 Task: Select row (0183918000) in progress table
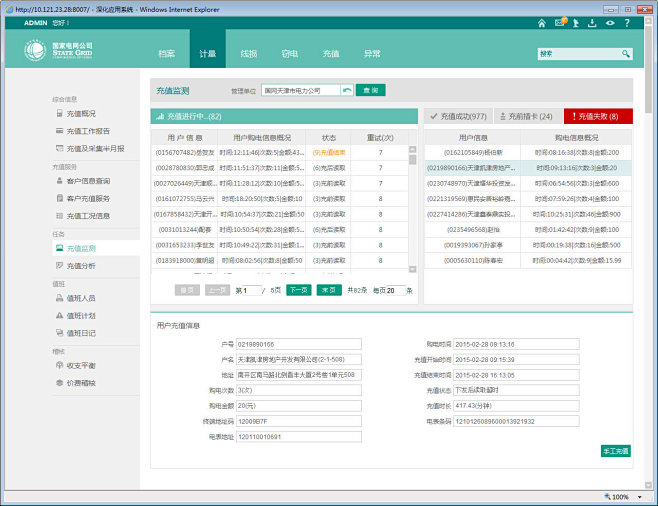(279, 261)
